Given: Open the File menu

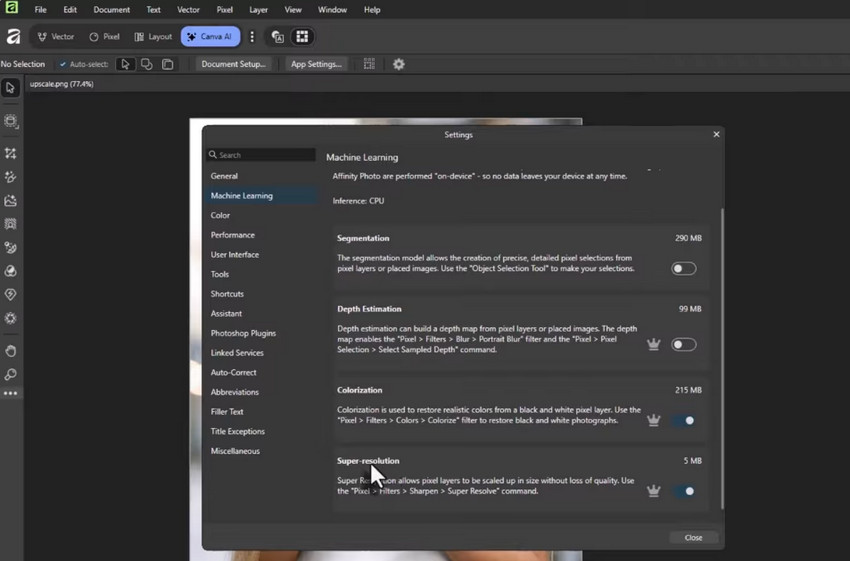Looking at the screenshot, I should [40, 10].
